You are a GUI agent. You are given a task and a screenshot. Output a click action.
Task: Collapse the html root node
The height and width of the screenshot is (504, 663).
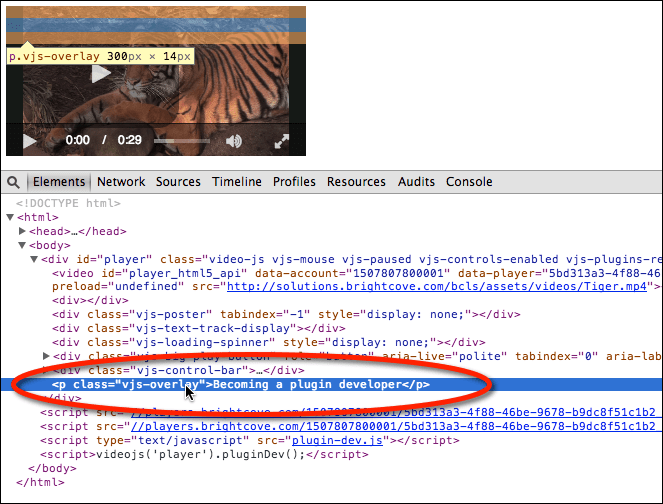[10, 217]
